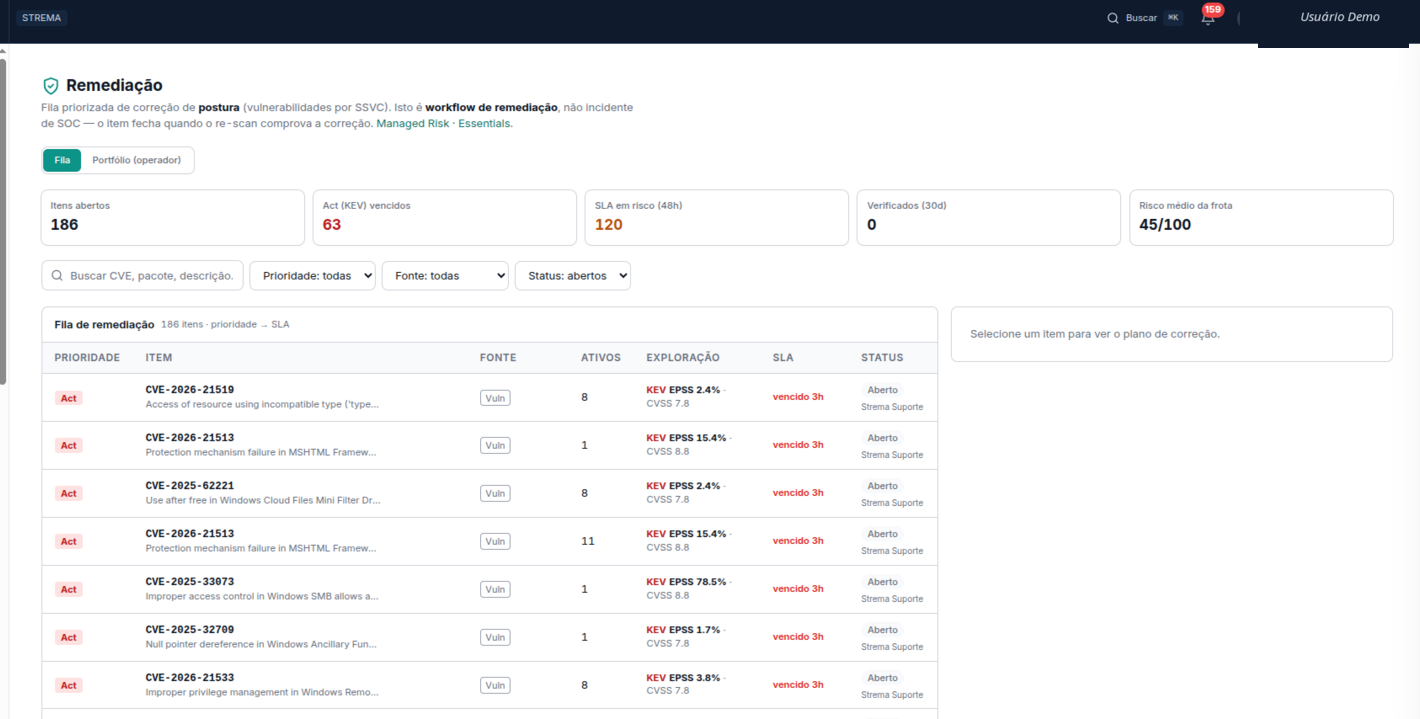Select the CVE-2026-21533 row item
The width and height of the screenshot is (1420, 719).
click(x=490, y=685)
